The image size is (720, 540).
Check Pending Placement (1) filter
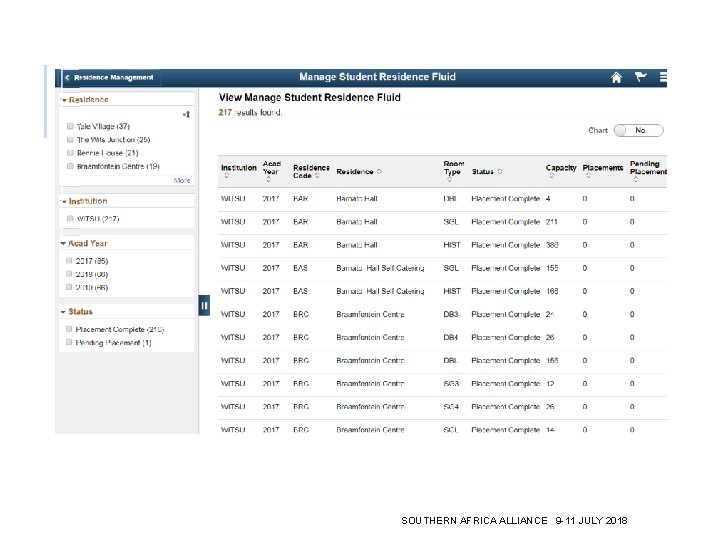pos(69,343)
